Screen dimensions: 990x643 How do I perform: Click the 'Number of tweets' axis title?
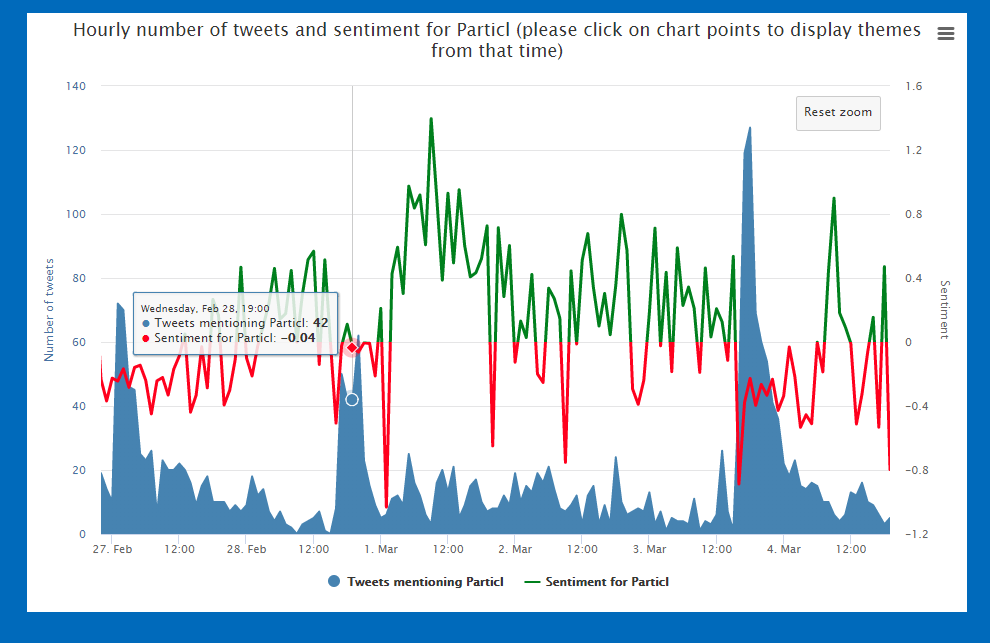(49, 310)
